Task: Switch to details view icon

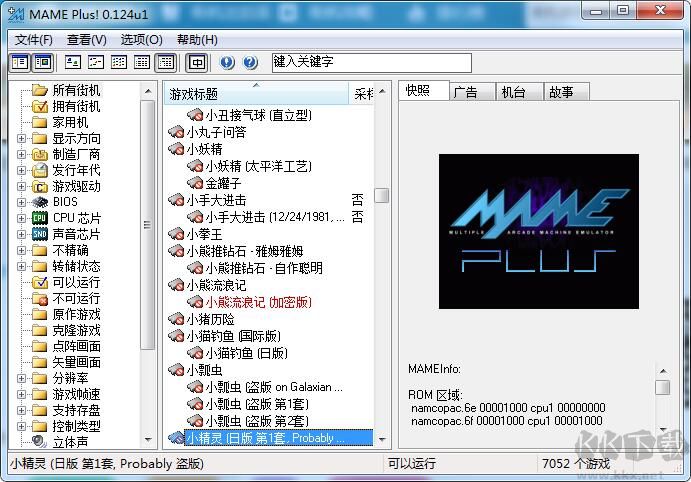Action: click(x=141, y=62)
